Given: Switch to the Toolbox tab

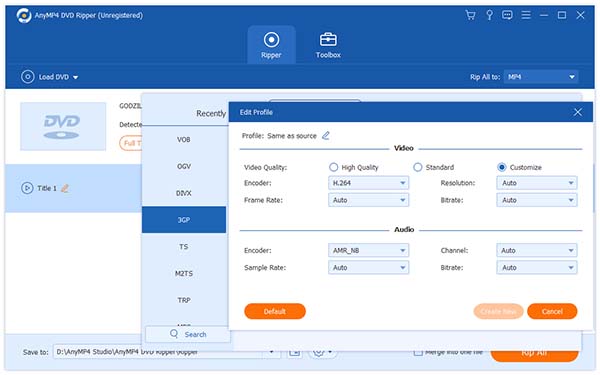Looking at the screenshot, I should pyautogui.click(x=328, y=45).
